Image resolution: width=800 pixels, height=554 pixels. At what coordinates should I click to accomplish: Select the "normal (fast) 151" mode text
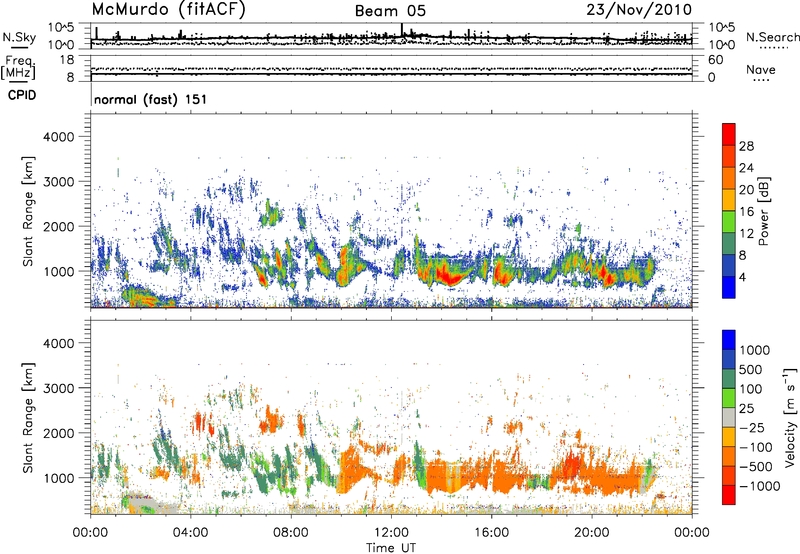pyautogui.click(x=151, y=99)
